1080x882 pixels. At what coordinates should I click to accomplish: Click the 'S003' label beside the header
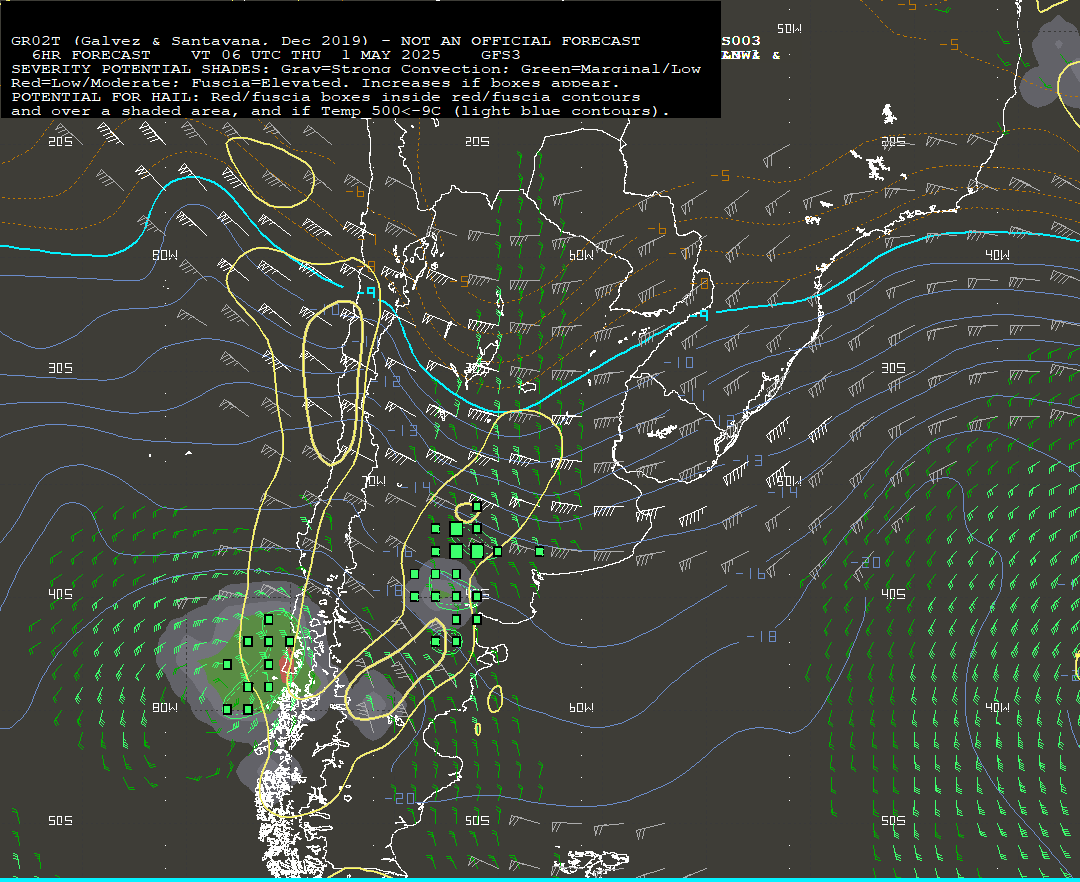click(x=741, y=41)
